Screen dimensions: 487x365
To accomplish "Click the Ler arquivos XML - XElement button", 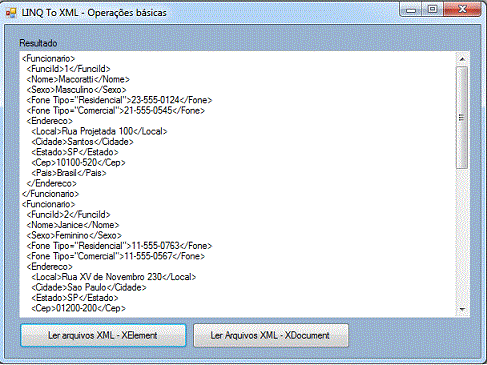I will [103, 335].
